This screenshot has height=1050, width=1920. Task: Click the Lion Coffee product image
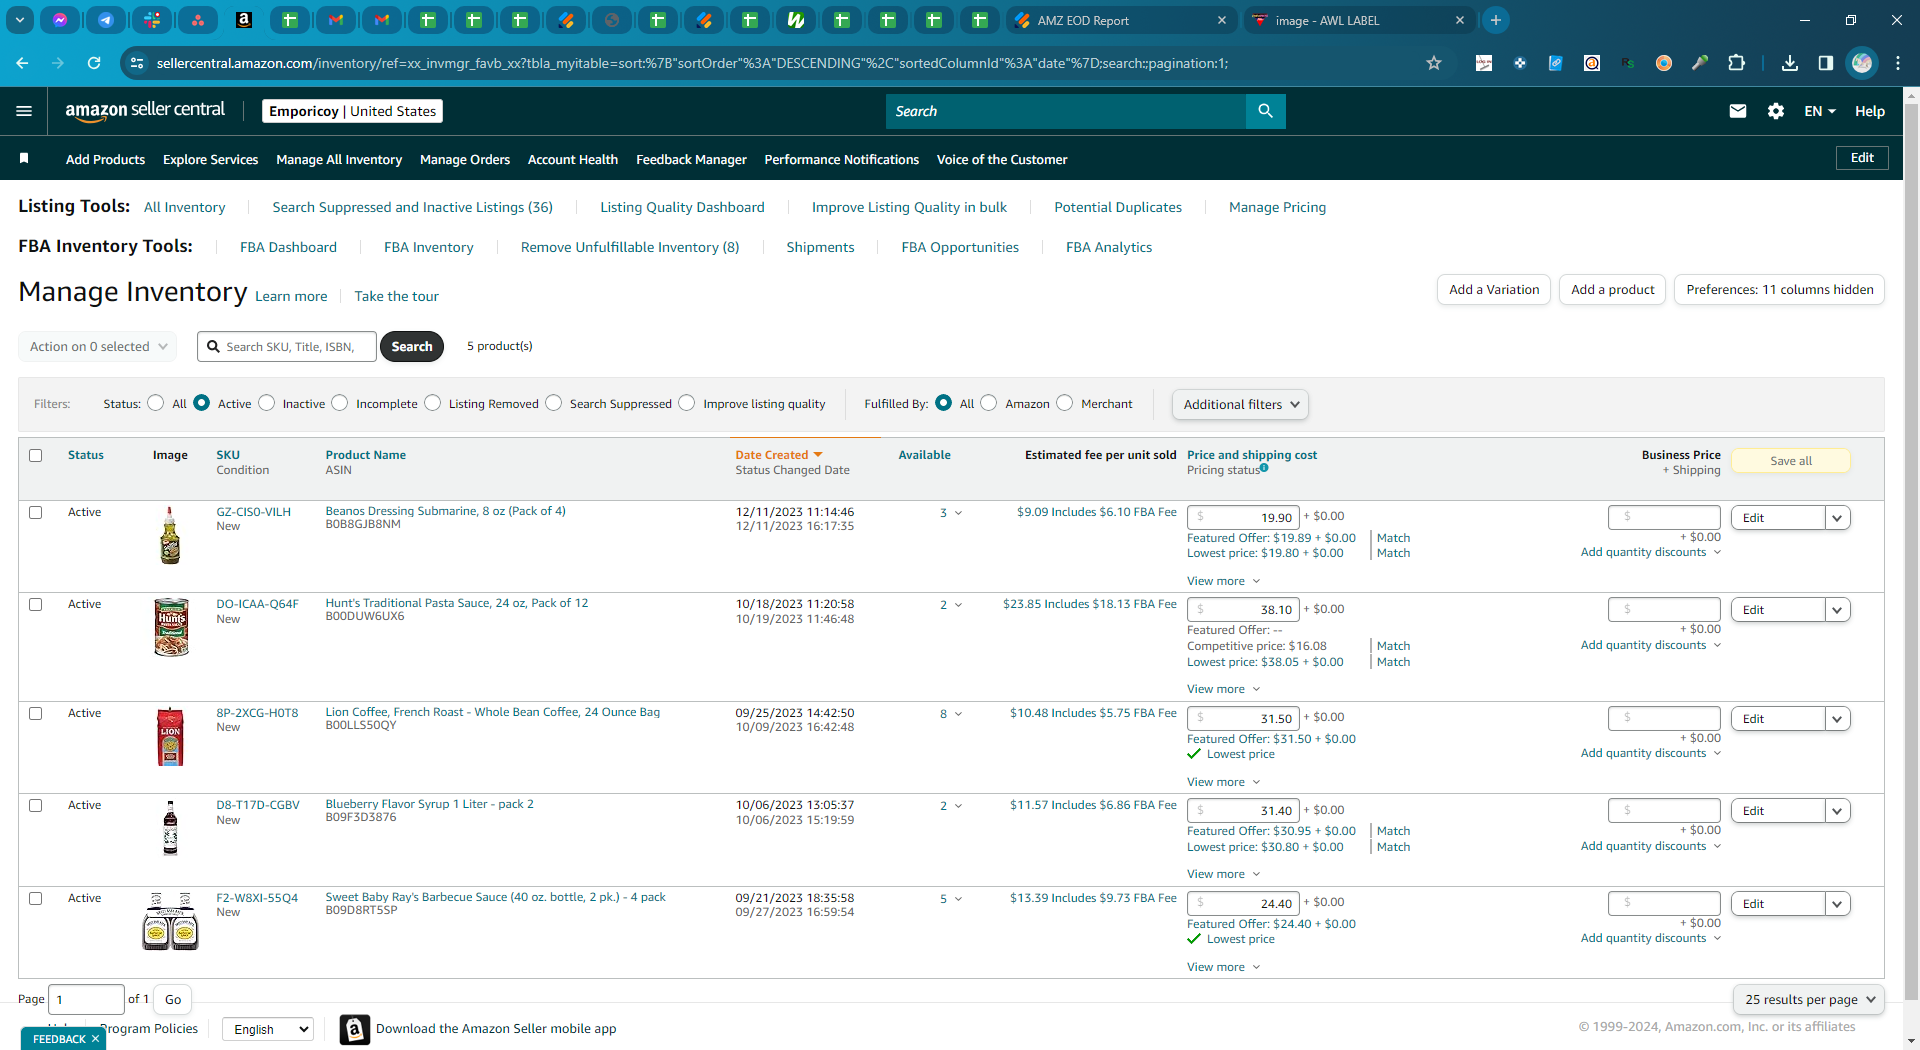click(x=170, y=736)
